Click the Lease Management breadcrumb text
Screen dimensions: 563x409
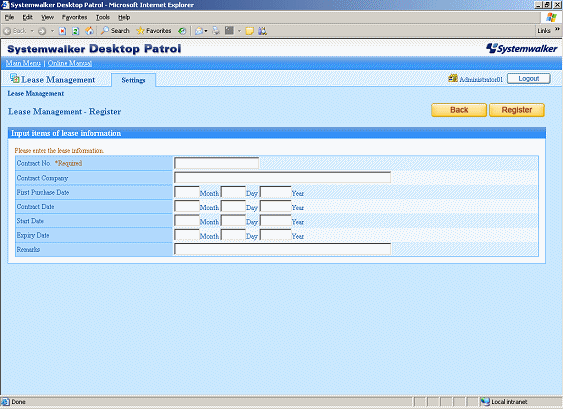coord(36,93)
